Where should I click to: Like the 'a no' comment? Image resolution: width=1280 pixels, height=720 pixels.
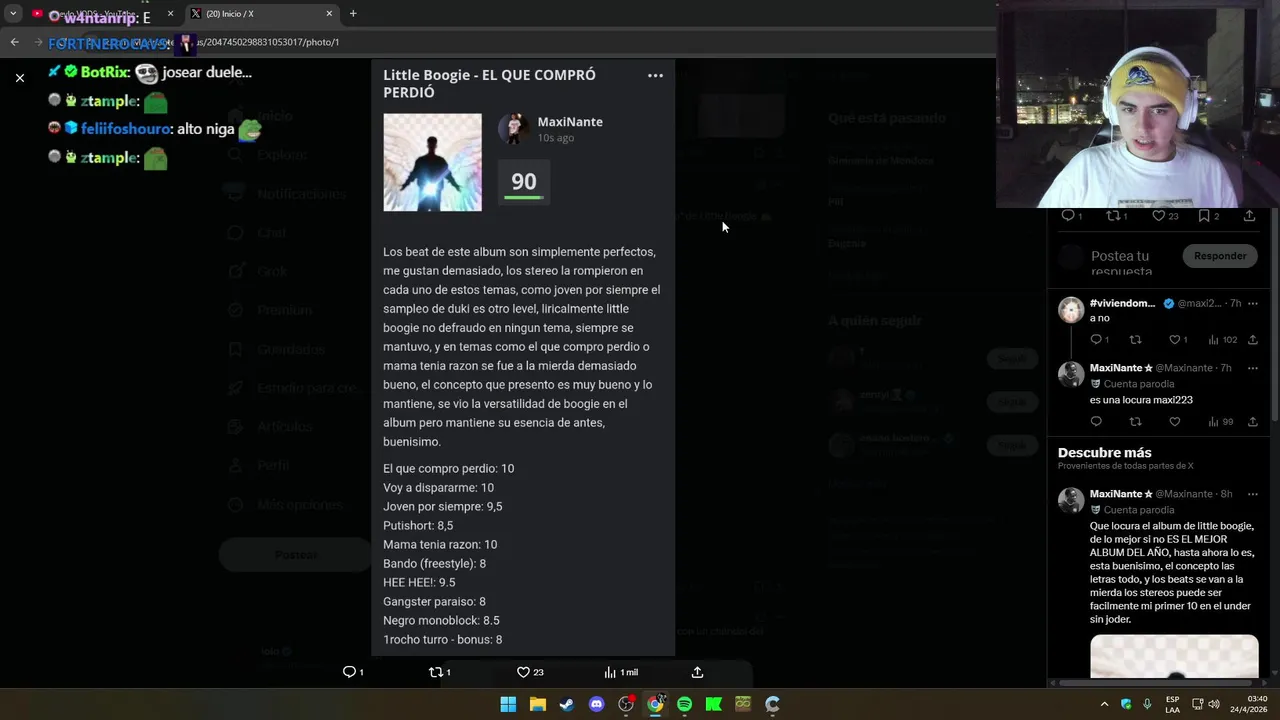pos(1174,340)
